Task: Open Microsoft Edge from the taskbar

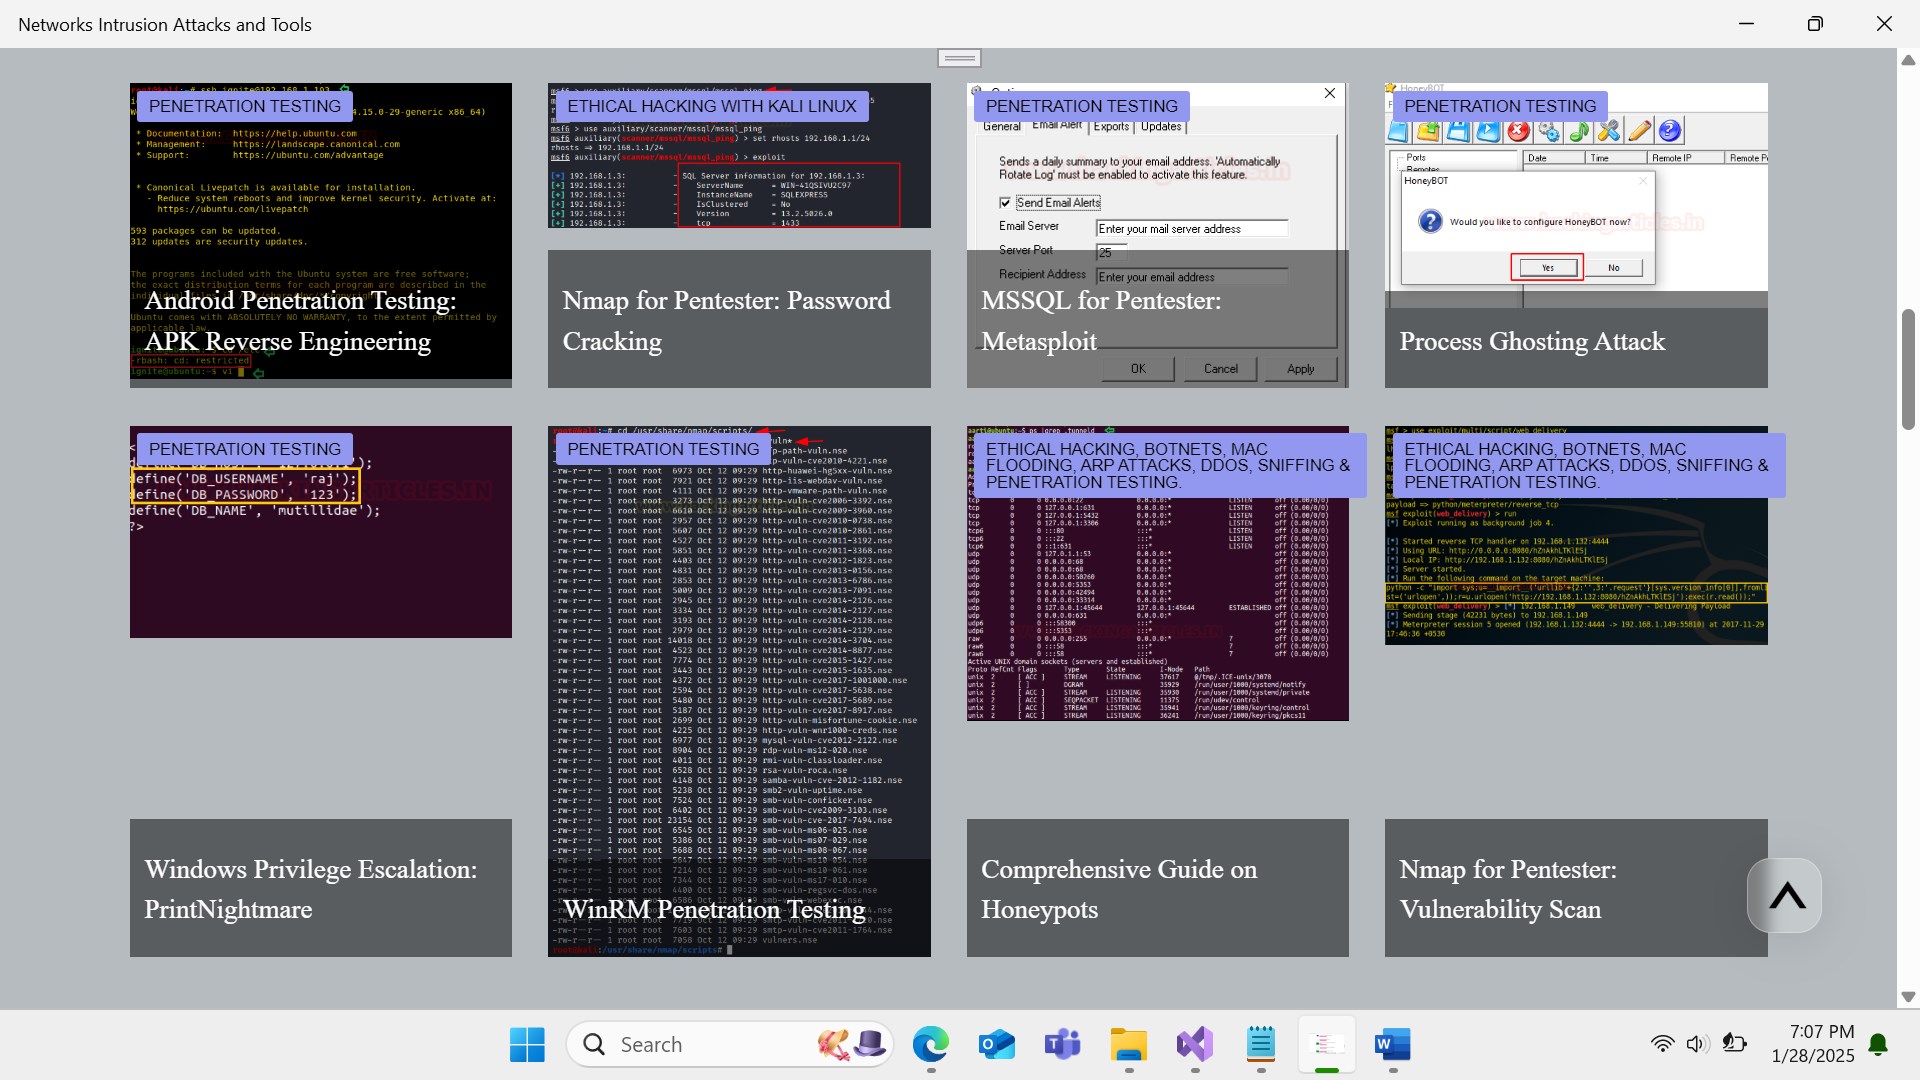Action: 930,1044
